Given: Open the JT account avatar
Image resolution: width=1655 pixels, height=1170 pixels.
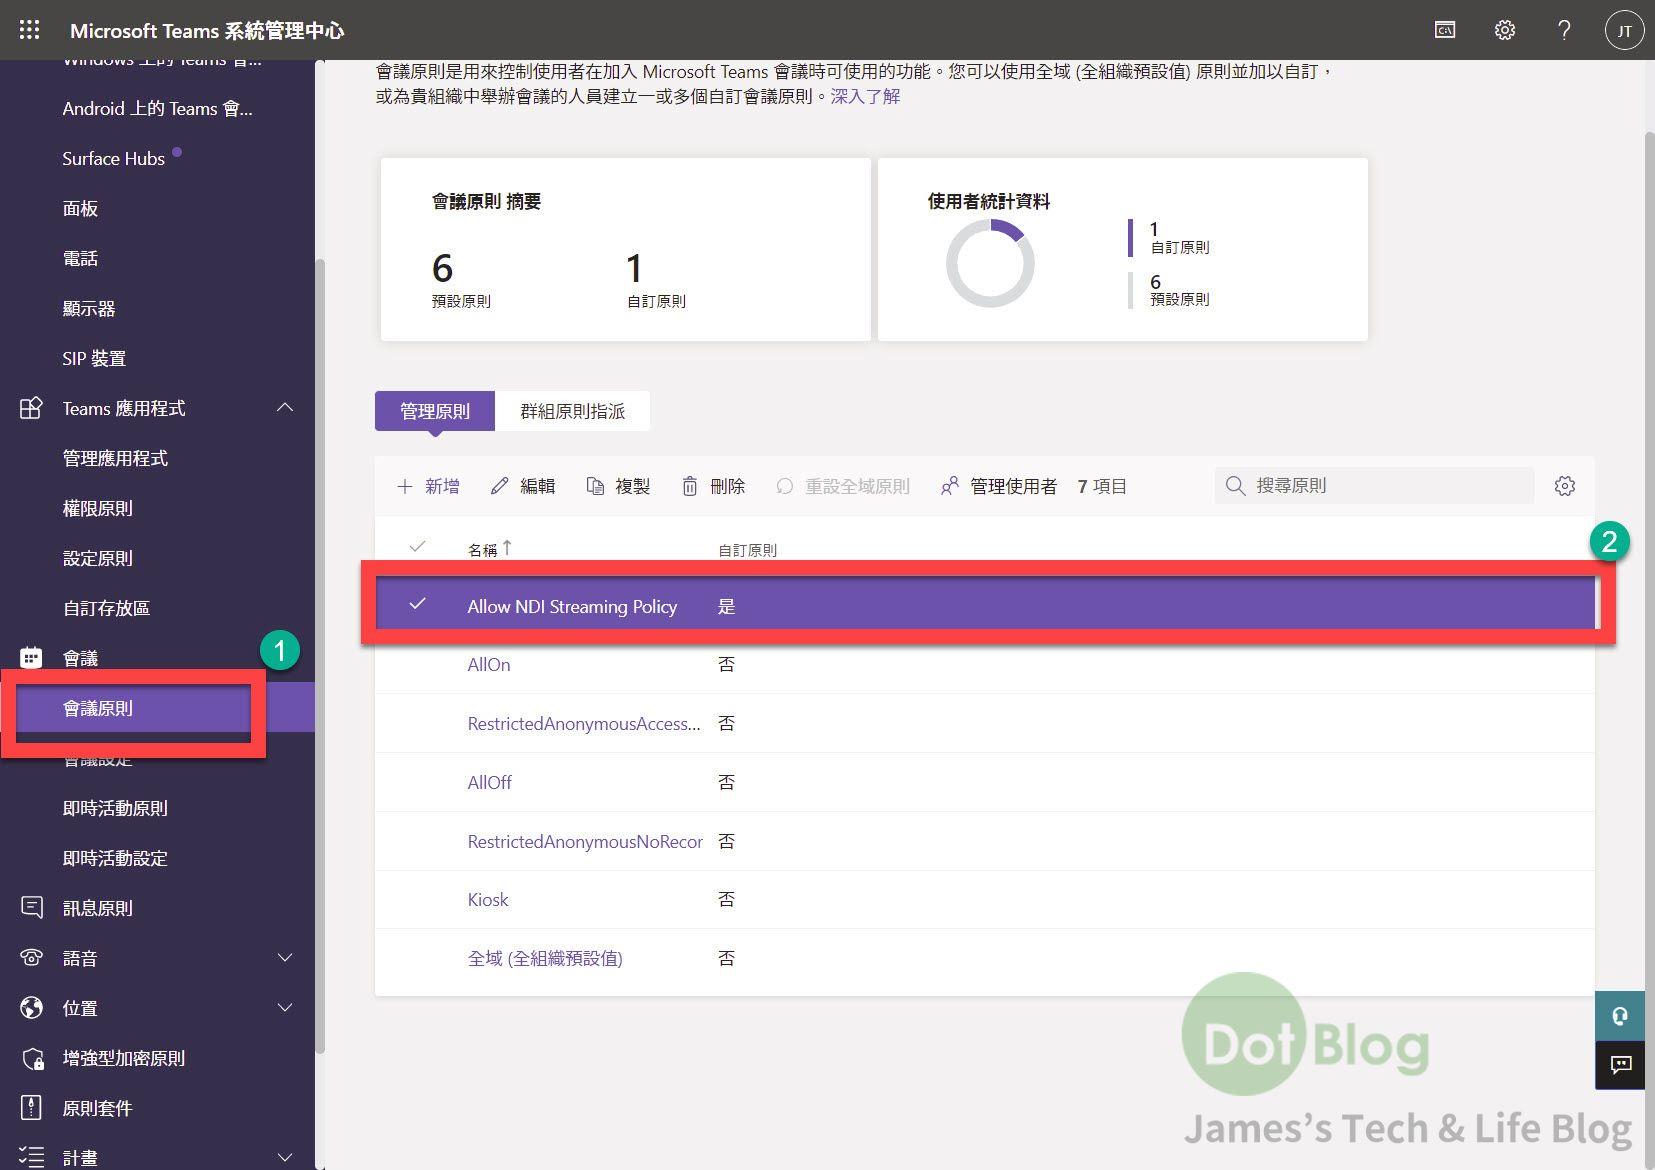Looking at the screenshot, I should [x=1624, y=31].
